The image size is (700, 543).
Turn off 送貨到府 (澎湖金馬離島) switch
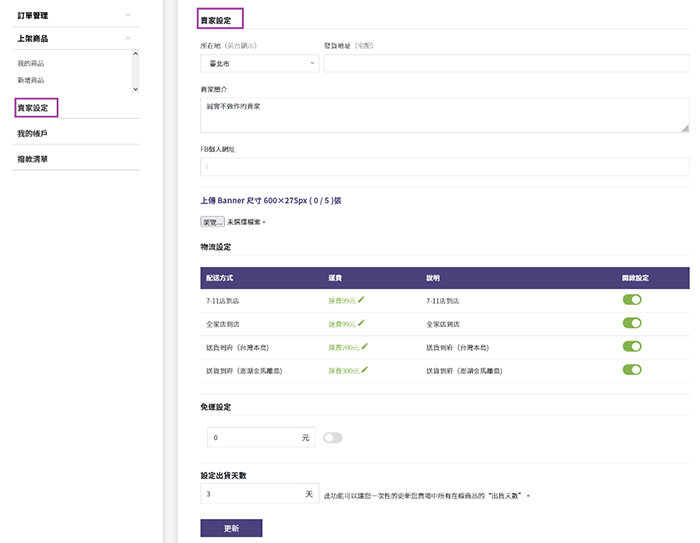coord(631,369)
